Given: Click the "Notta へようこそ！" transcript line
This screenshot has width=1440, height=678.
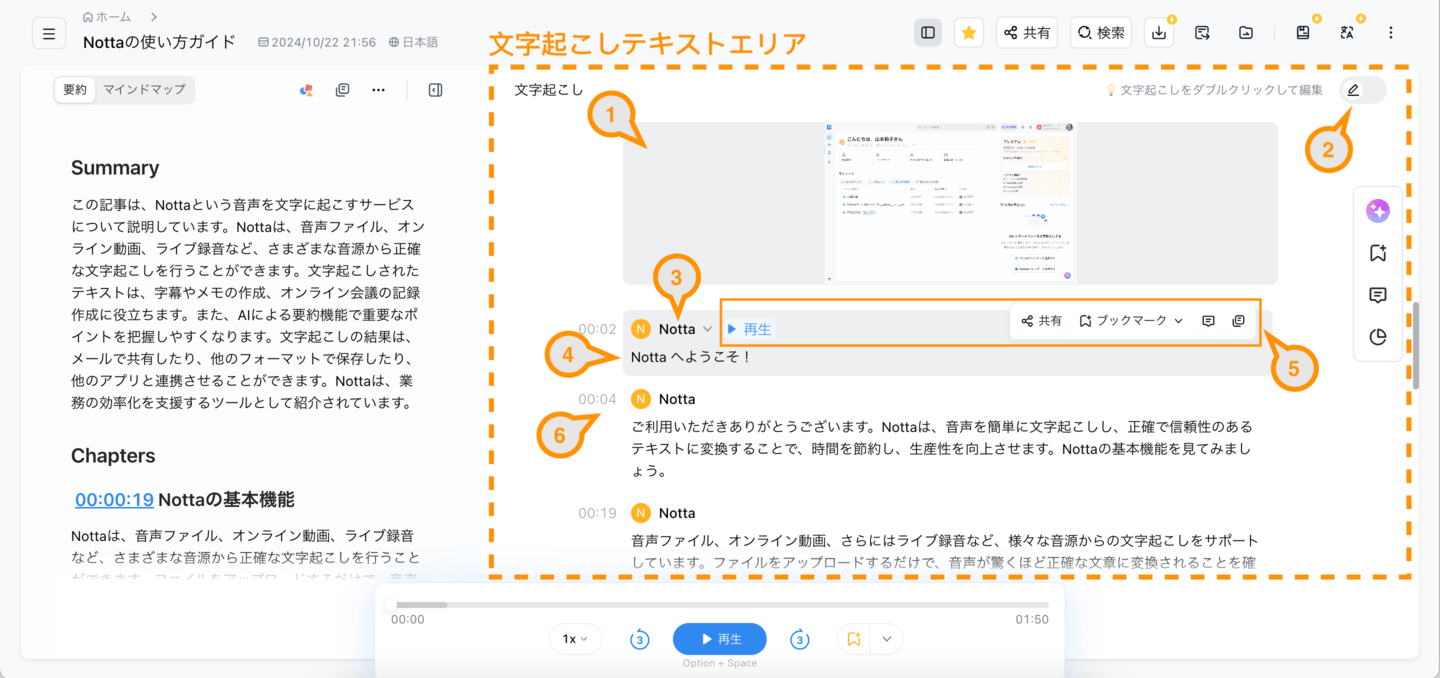Looking at the screenshot, I should pyautogui.click(x=691, y=357).
